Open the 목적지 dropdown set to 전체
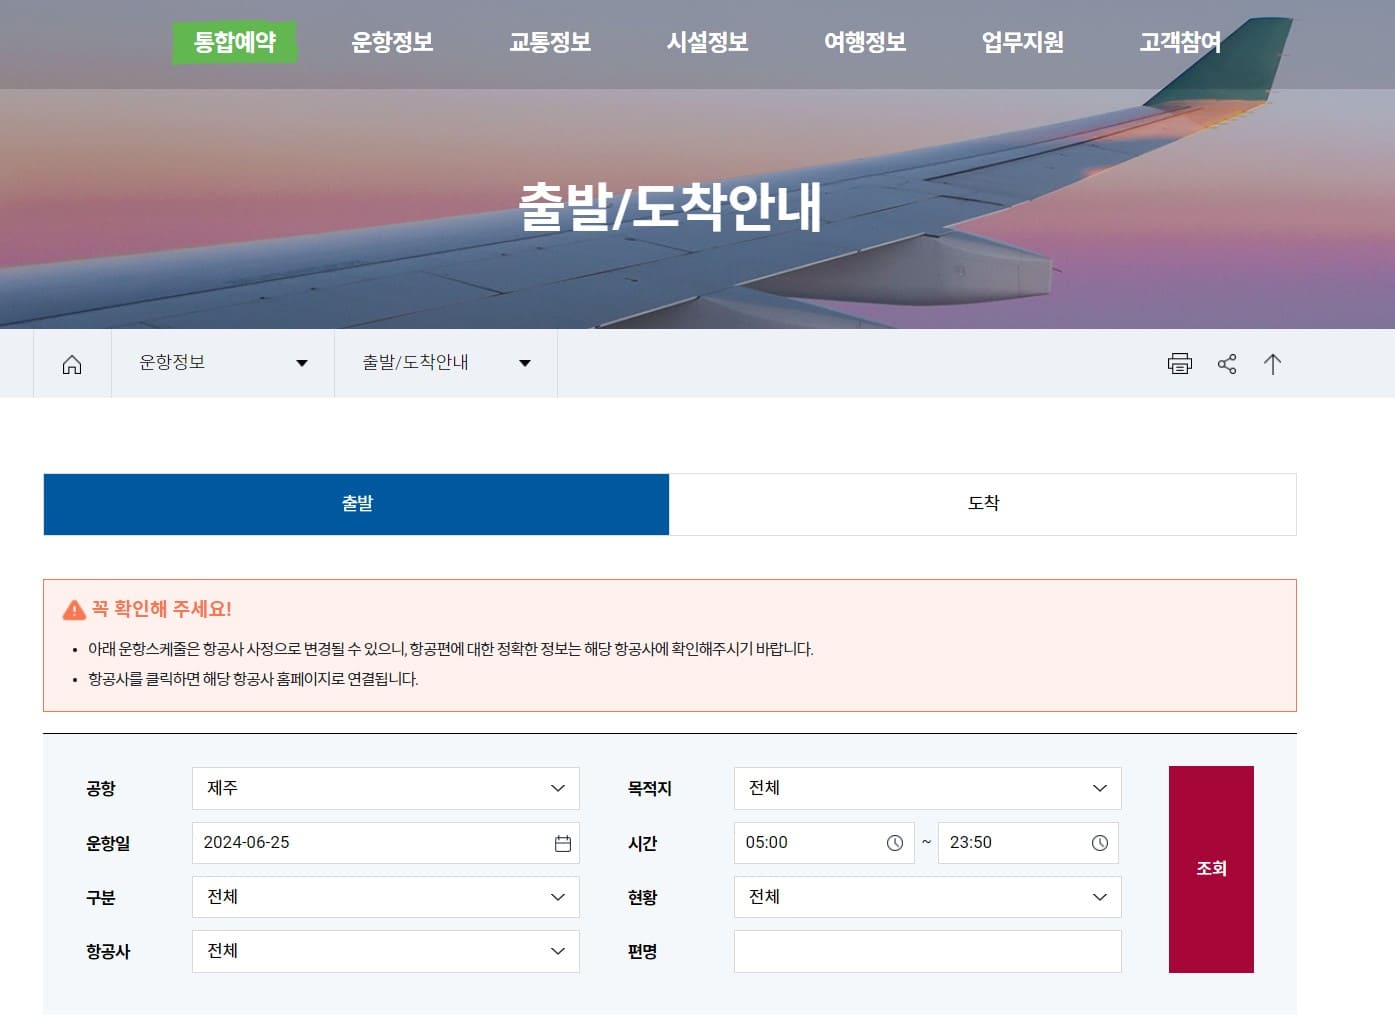Viewport: 1395px width, 1027px height. (927, 788)
